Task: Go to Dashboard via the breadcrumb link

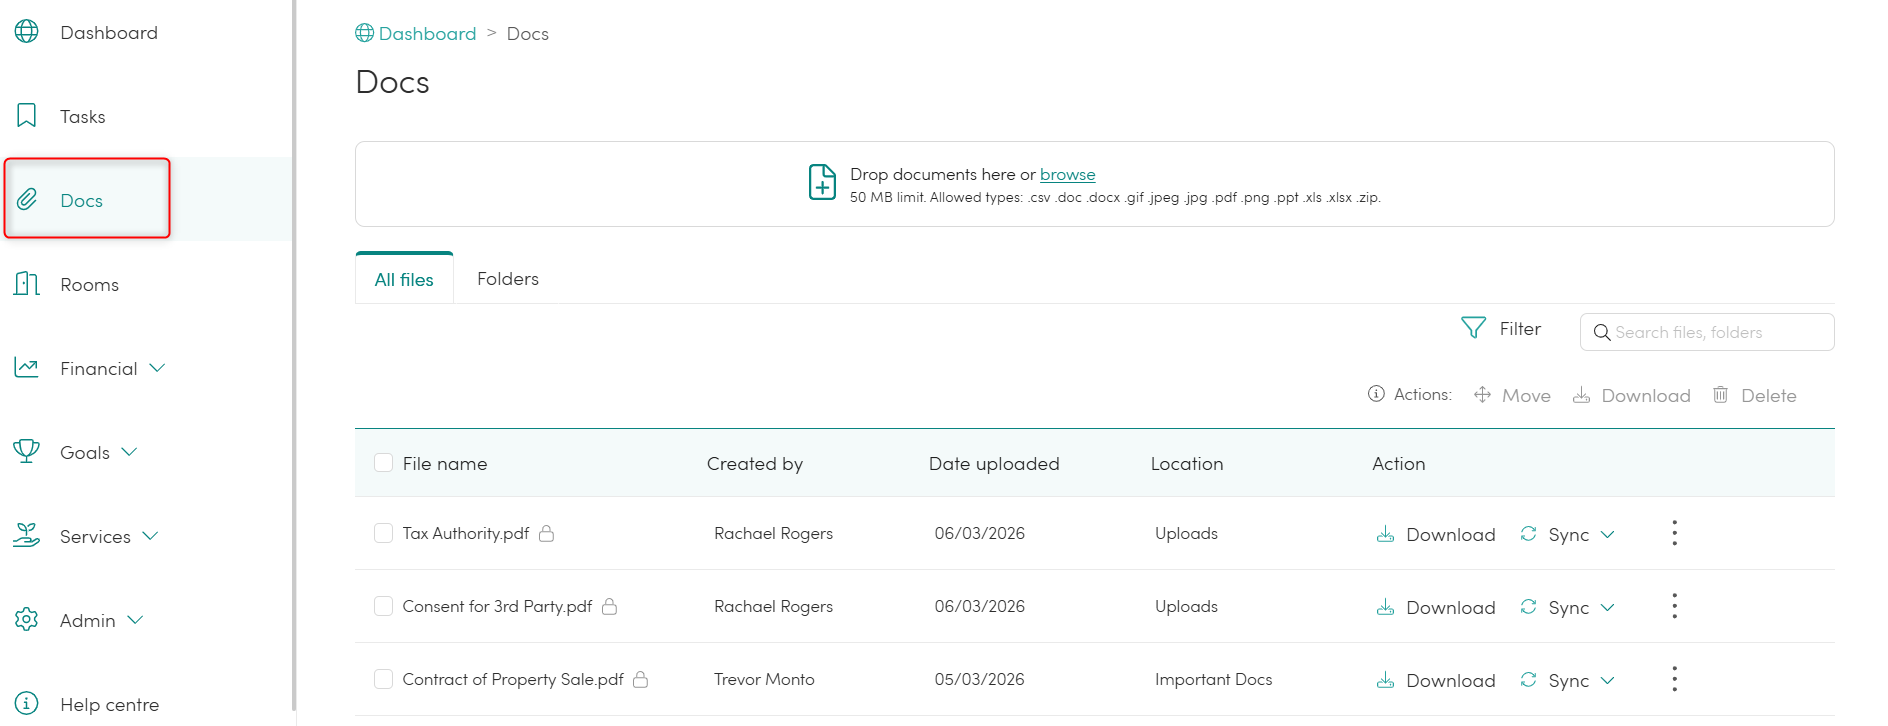Action: tap(427, 33)
